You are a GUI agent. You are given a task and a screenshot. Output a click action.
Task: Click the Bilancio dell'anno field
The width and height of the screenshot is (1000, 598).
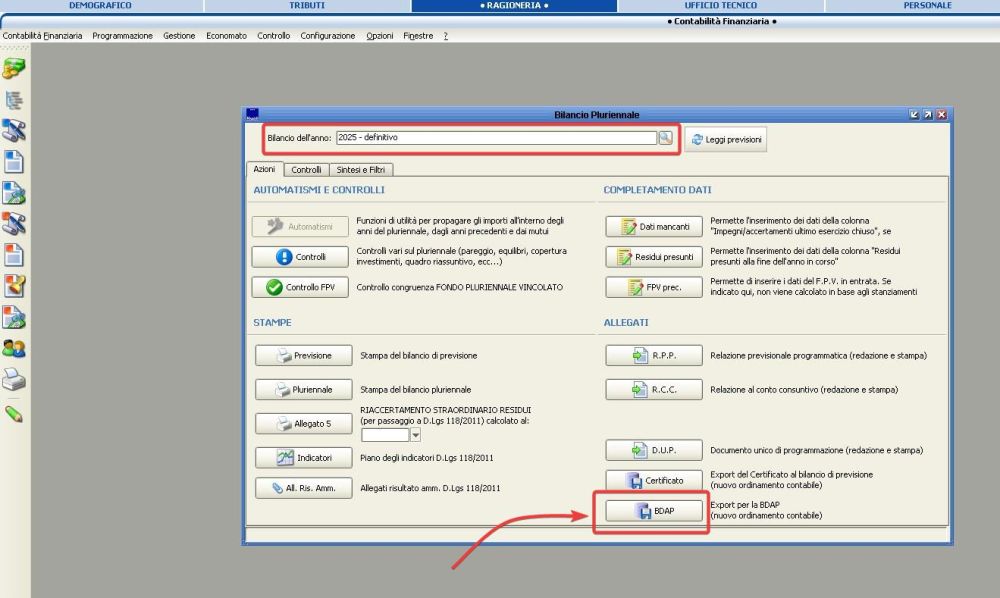[496, 138]
